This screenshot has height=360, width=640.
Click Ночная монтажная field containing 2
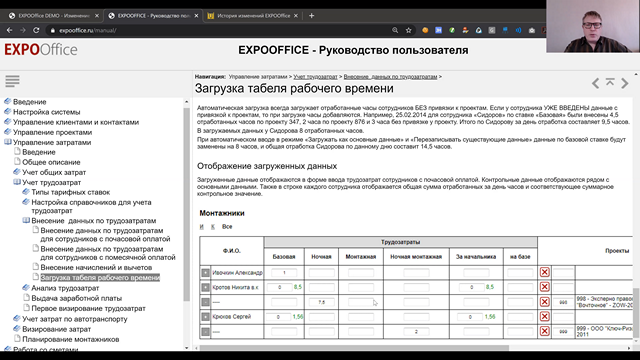[x=416, y=331]
